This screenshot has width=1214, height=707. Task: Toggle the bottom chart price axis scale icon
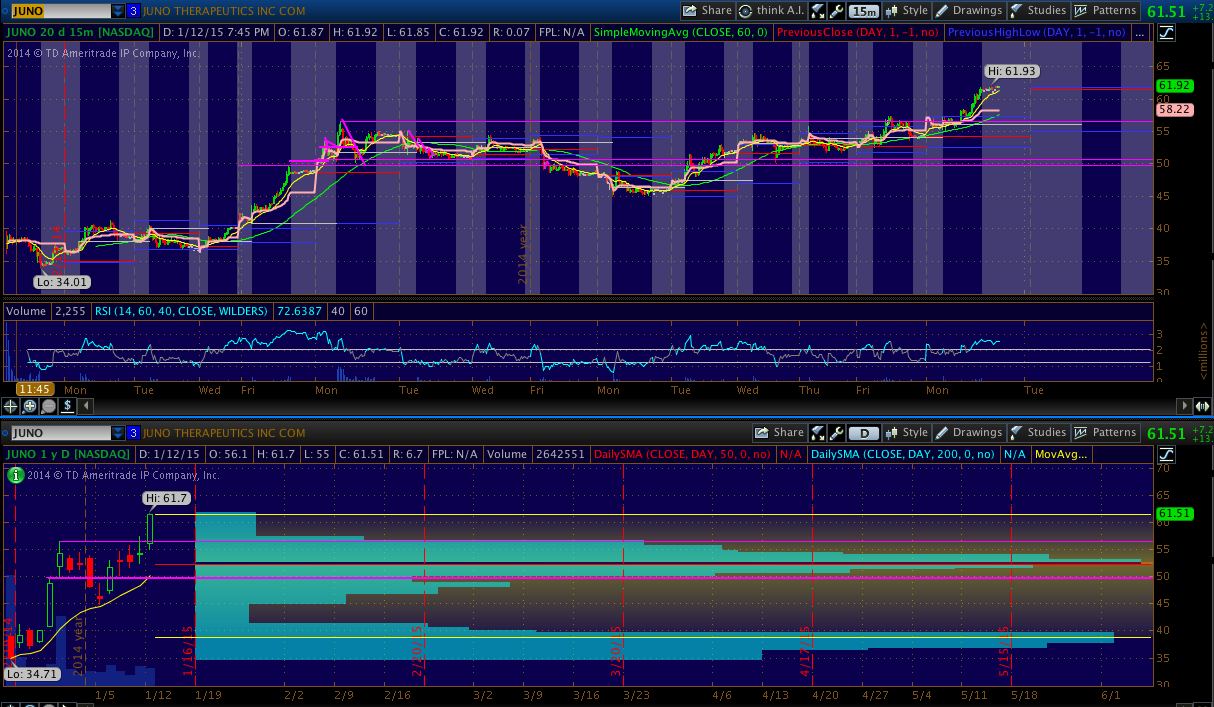(1167, 454)
